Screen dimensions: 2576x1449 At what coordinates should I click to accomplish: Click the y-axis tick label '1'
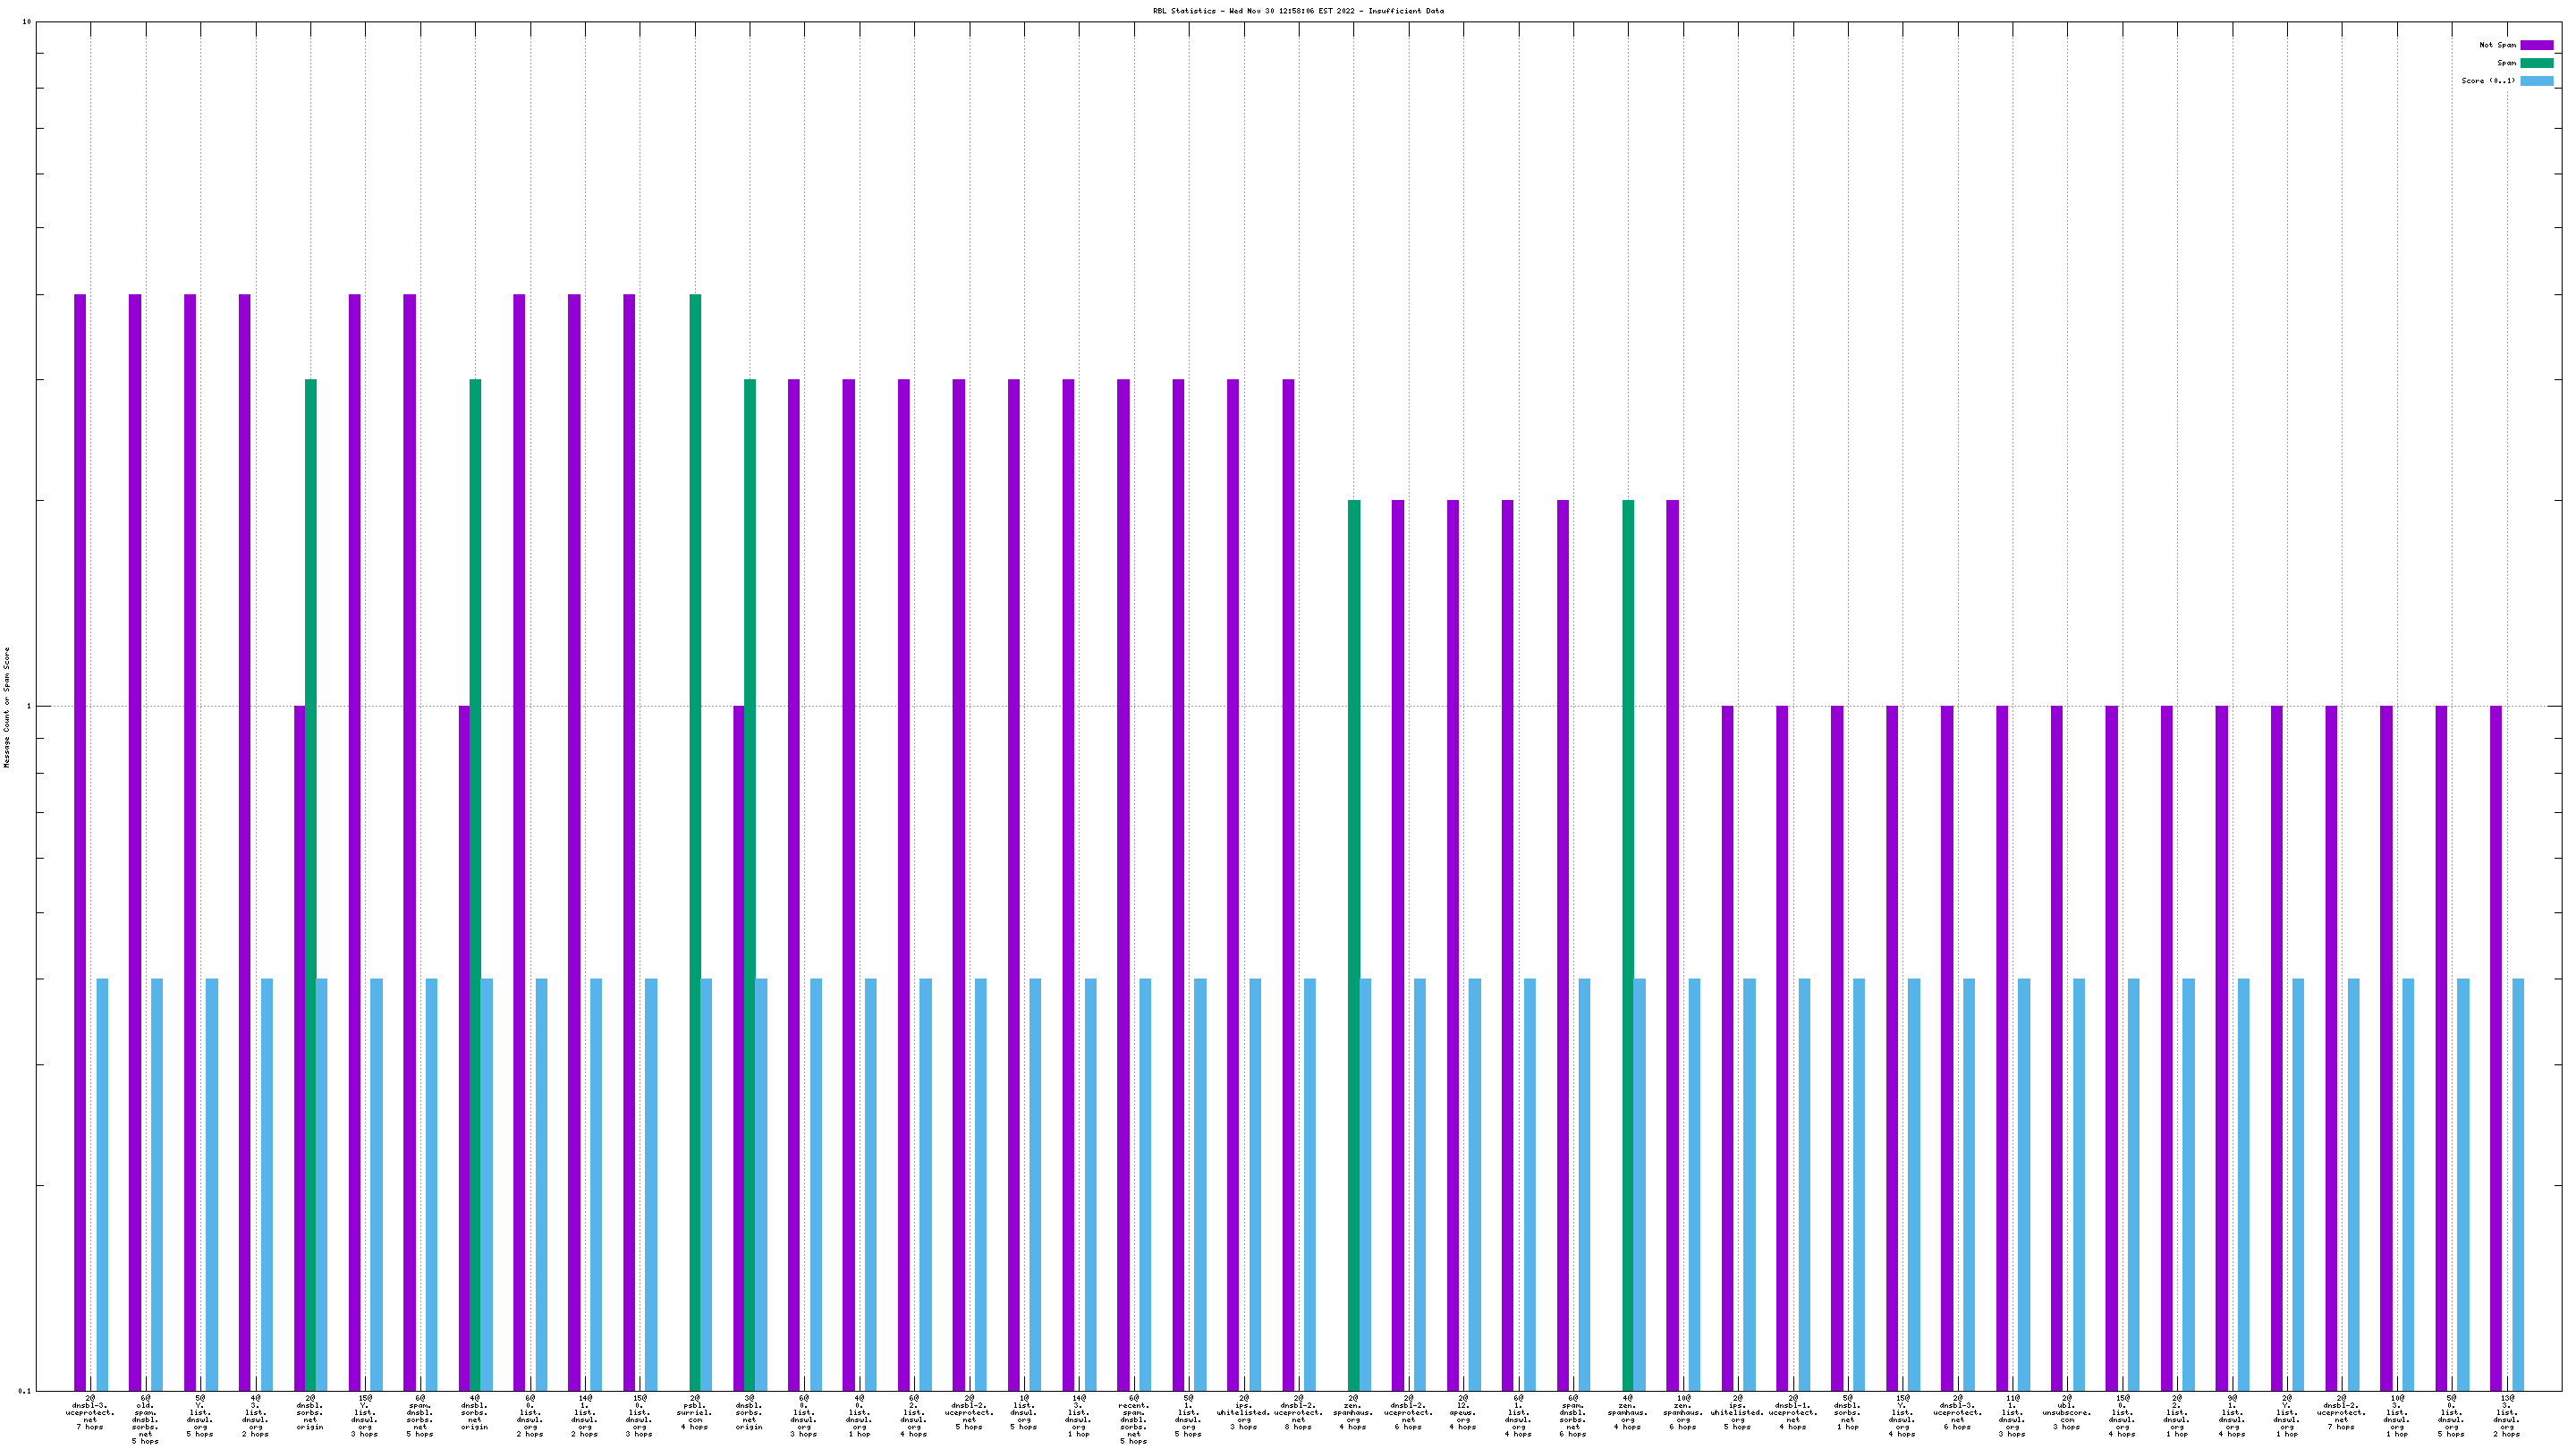click(29, 707)
